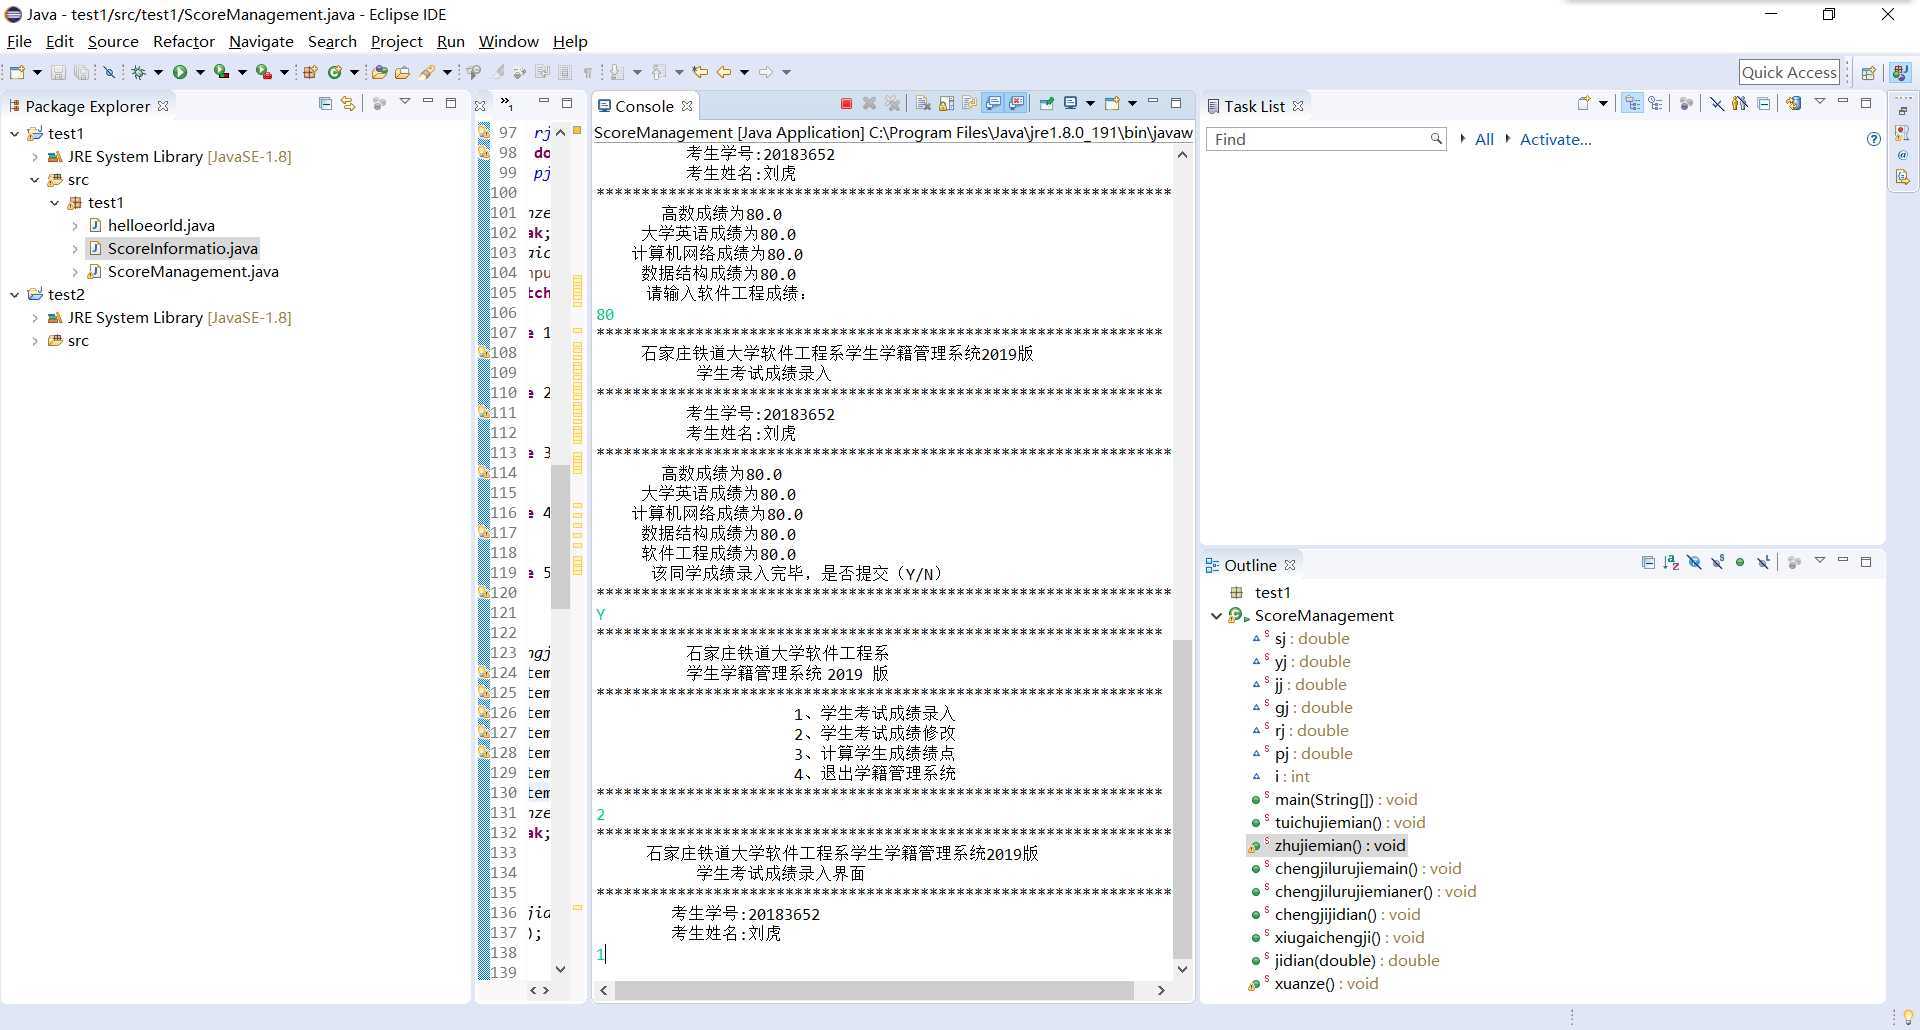Expand JRE System Library under test1

(x=35, y=157)
